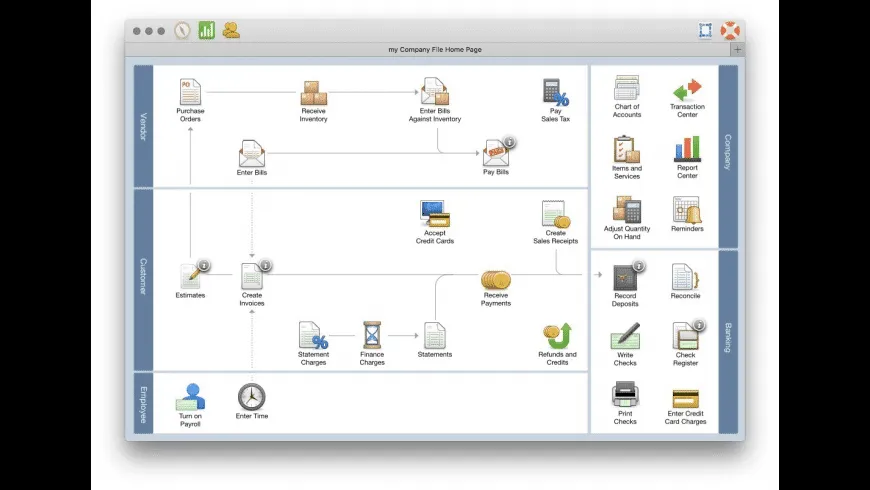The height and width of the screenshot is (490, 870).
Task: Click info badge on Check Register
Action: 699,325
